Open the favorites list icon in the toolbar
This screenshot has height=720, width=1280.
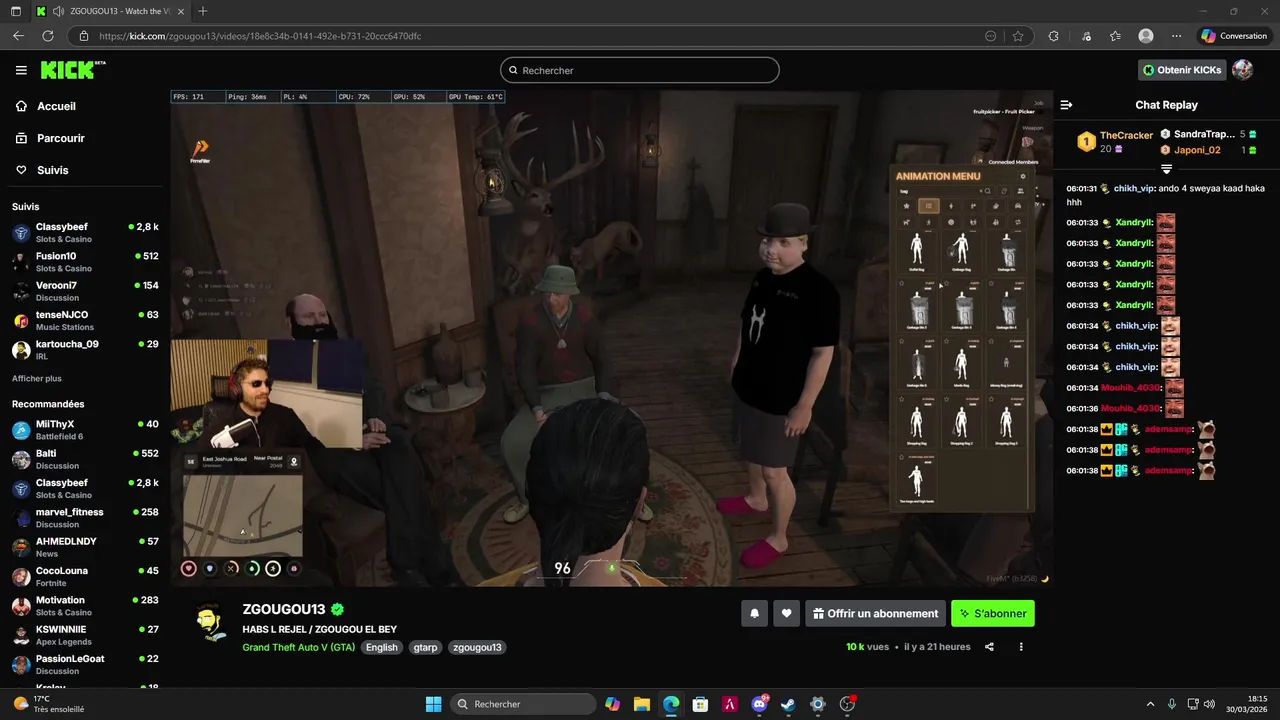[1115, 36]
